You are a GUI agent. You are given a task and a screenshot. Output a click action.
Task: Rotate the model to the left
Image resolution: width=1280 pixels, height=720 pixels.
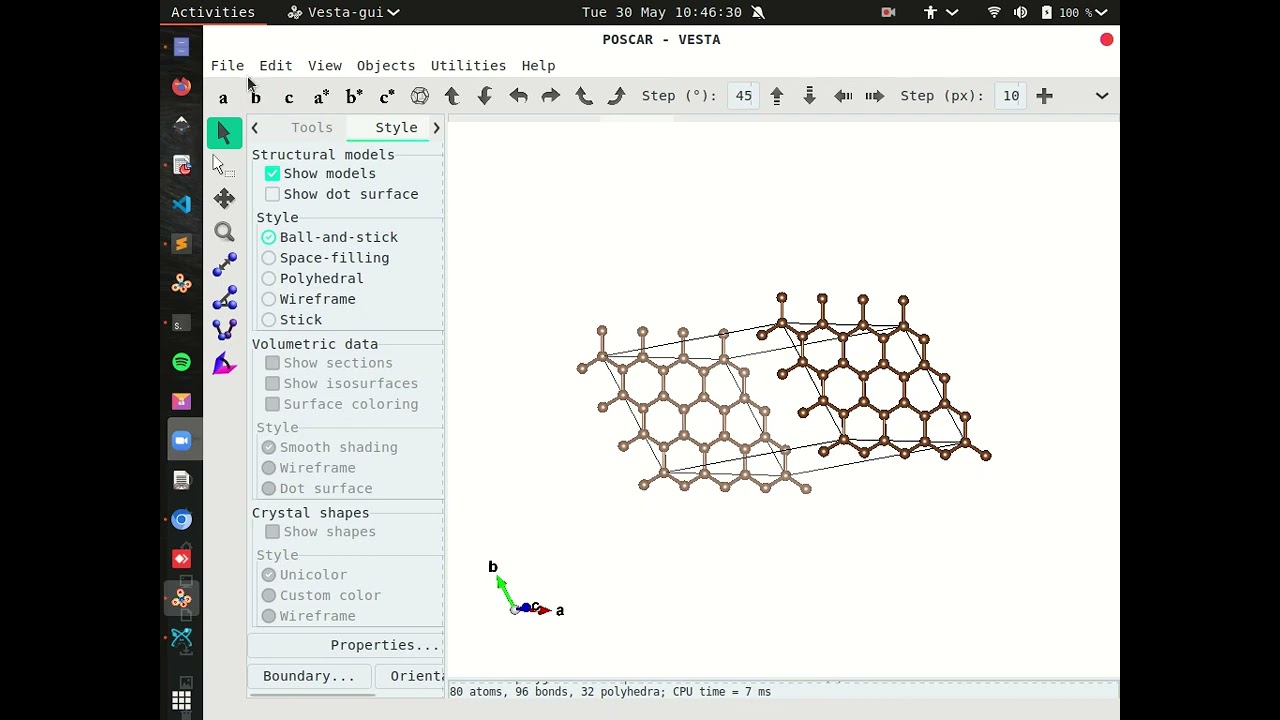(518, 96)
